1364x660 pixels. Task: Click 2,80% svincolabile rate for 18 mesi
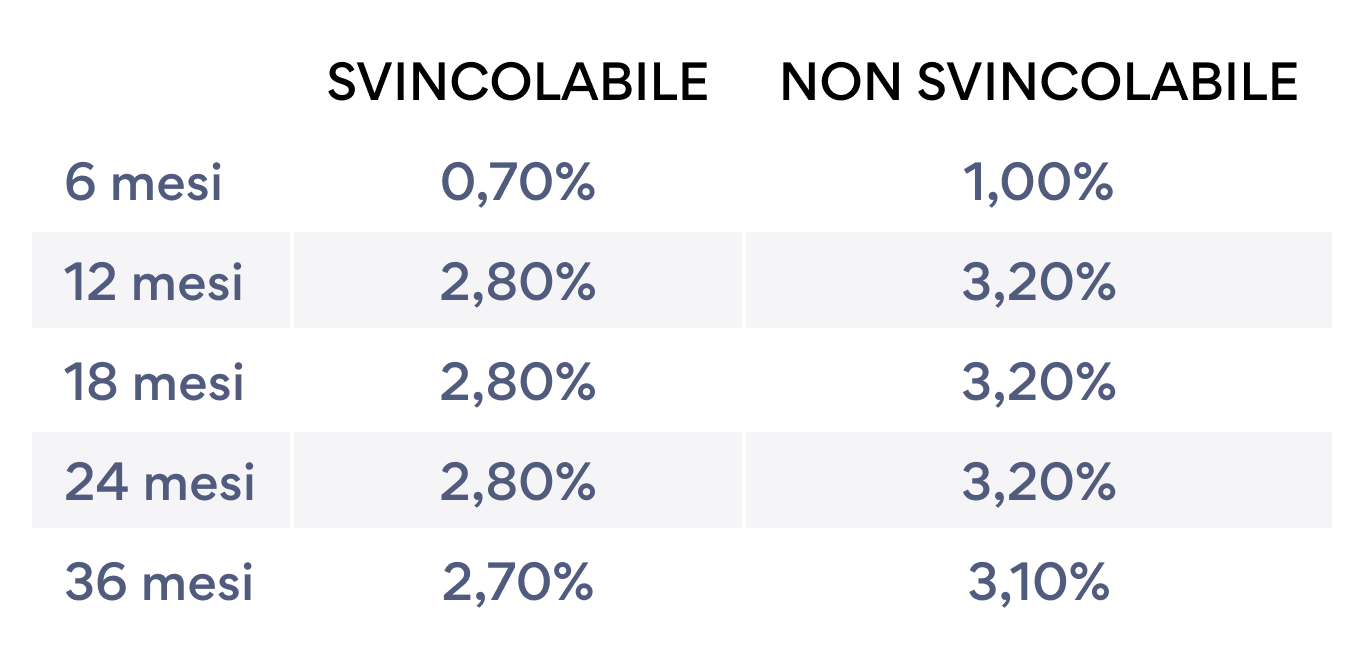click(518, 384)
